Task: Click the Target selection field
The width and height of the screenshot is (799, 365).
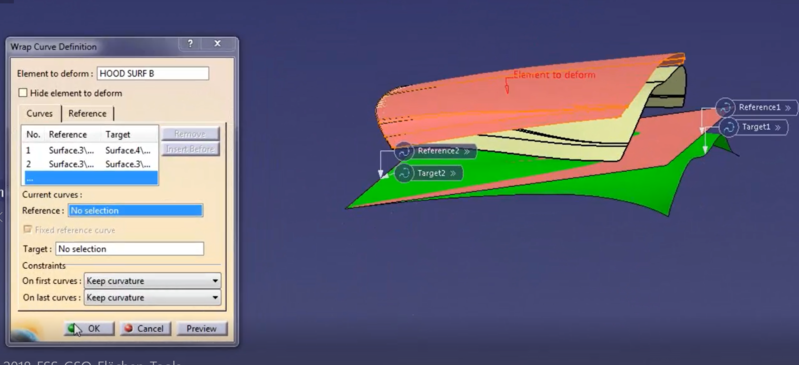Action: pos(129,249)
